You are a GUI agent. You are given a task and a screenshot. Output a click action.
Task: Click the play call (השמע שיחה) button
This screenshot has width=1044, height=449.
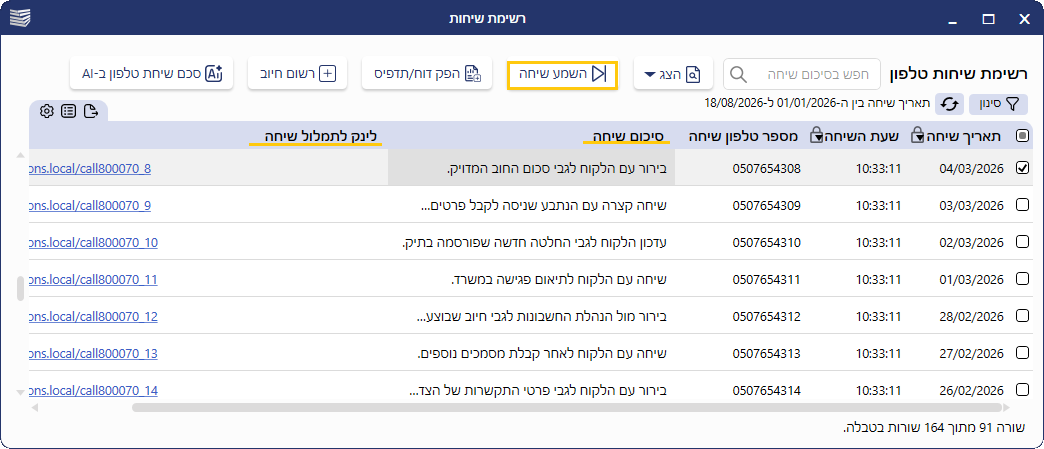click(x=563, y=74)
